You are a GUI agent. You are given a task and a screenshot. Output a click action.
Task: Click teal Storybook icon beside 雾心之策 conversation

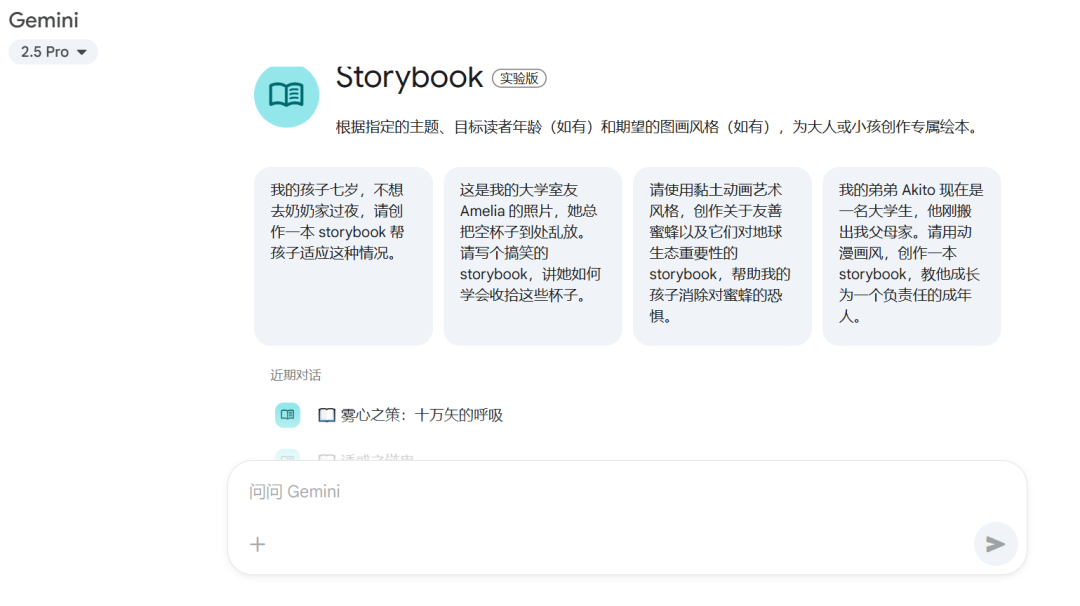pyautogui.click(x=287, y=415)
